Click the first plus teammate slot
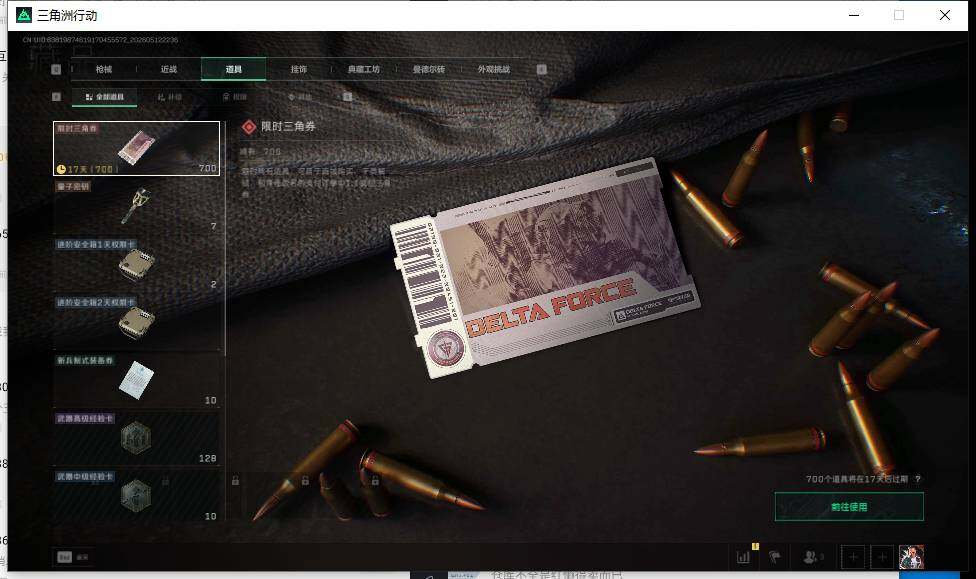The image size is (976, 579). pos(853,557)
